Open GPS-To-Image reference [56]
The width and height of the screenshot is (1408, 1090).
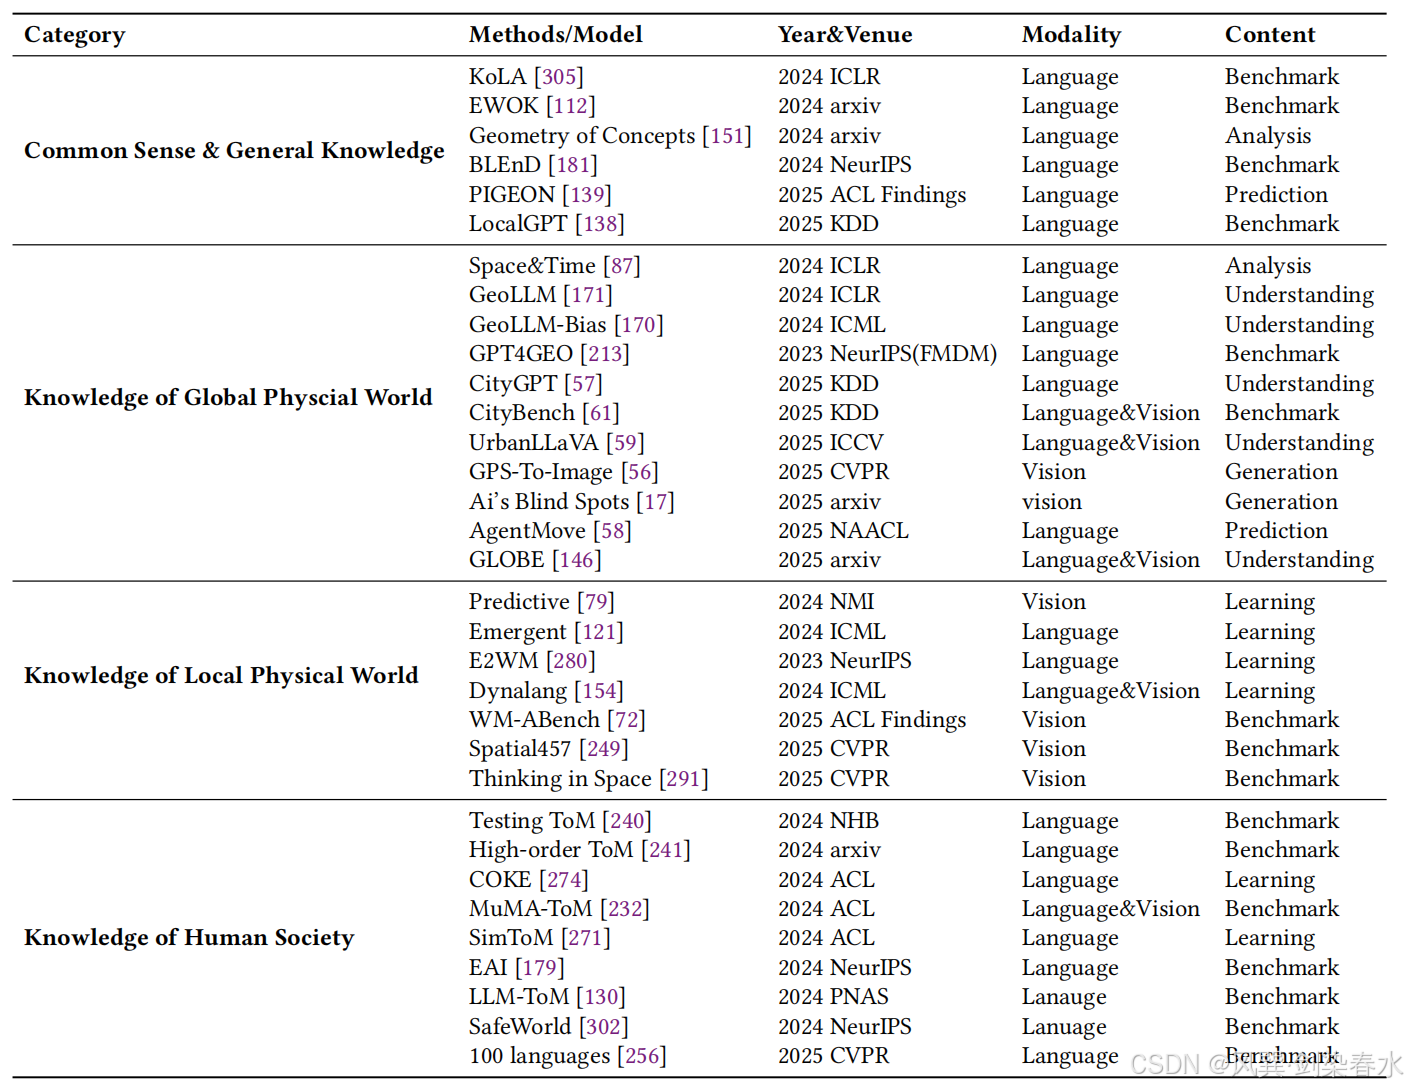(640, 472)
